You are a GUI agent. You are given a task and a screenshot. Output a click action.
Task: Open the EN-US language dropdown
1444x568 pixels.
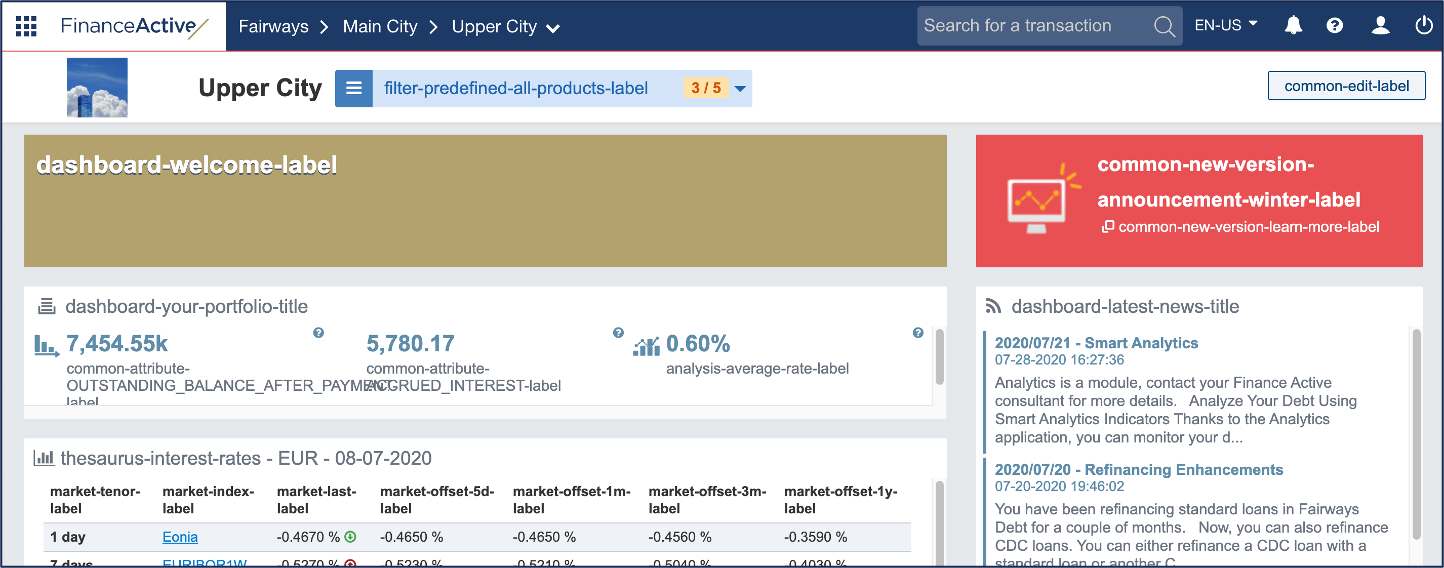[x=1226, y=26]
